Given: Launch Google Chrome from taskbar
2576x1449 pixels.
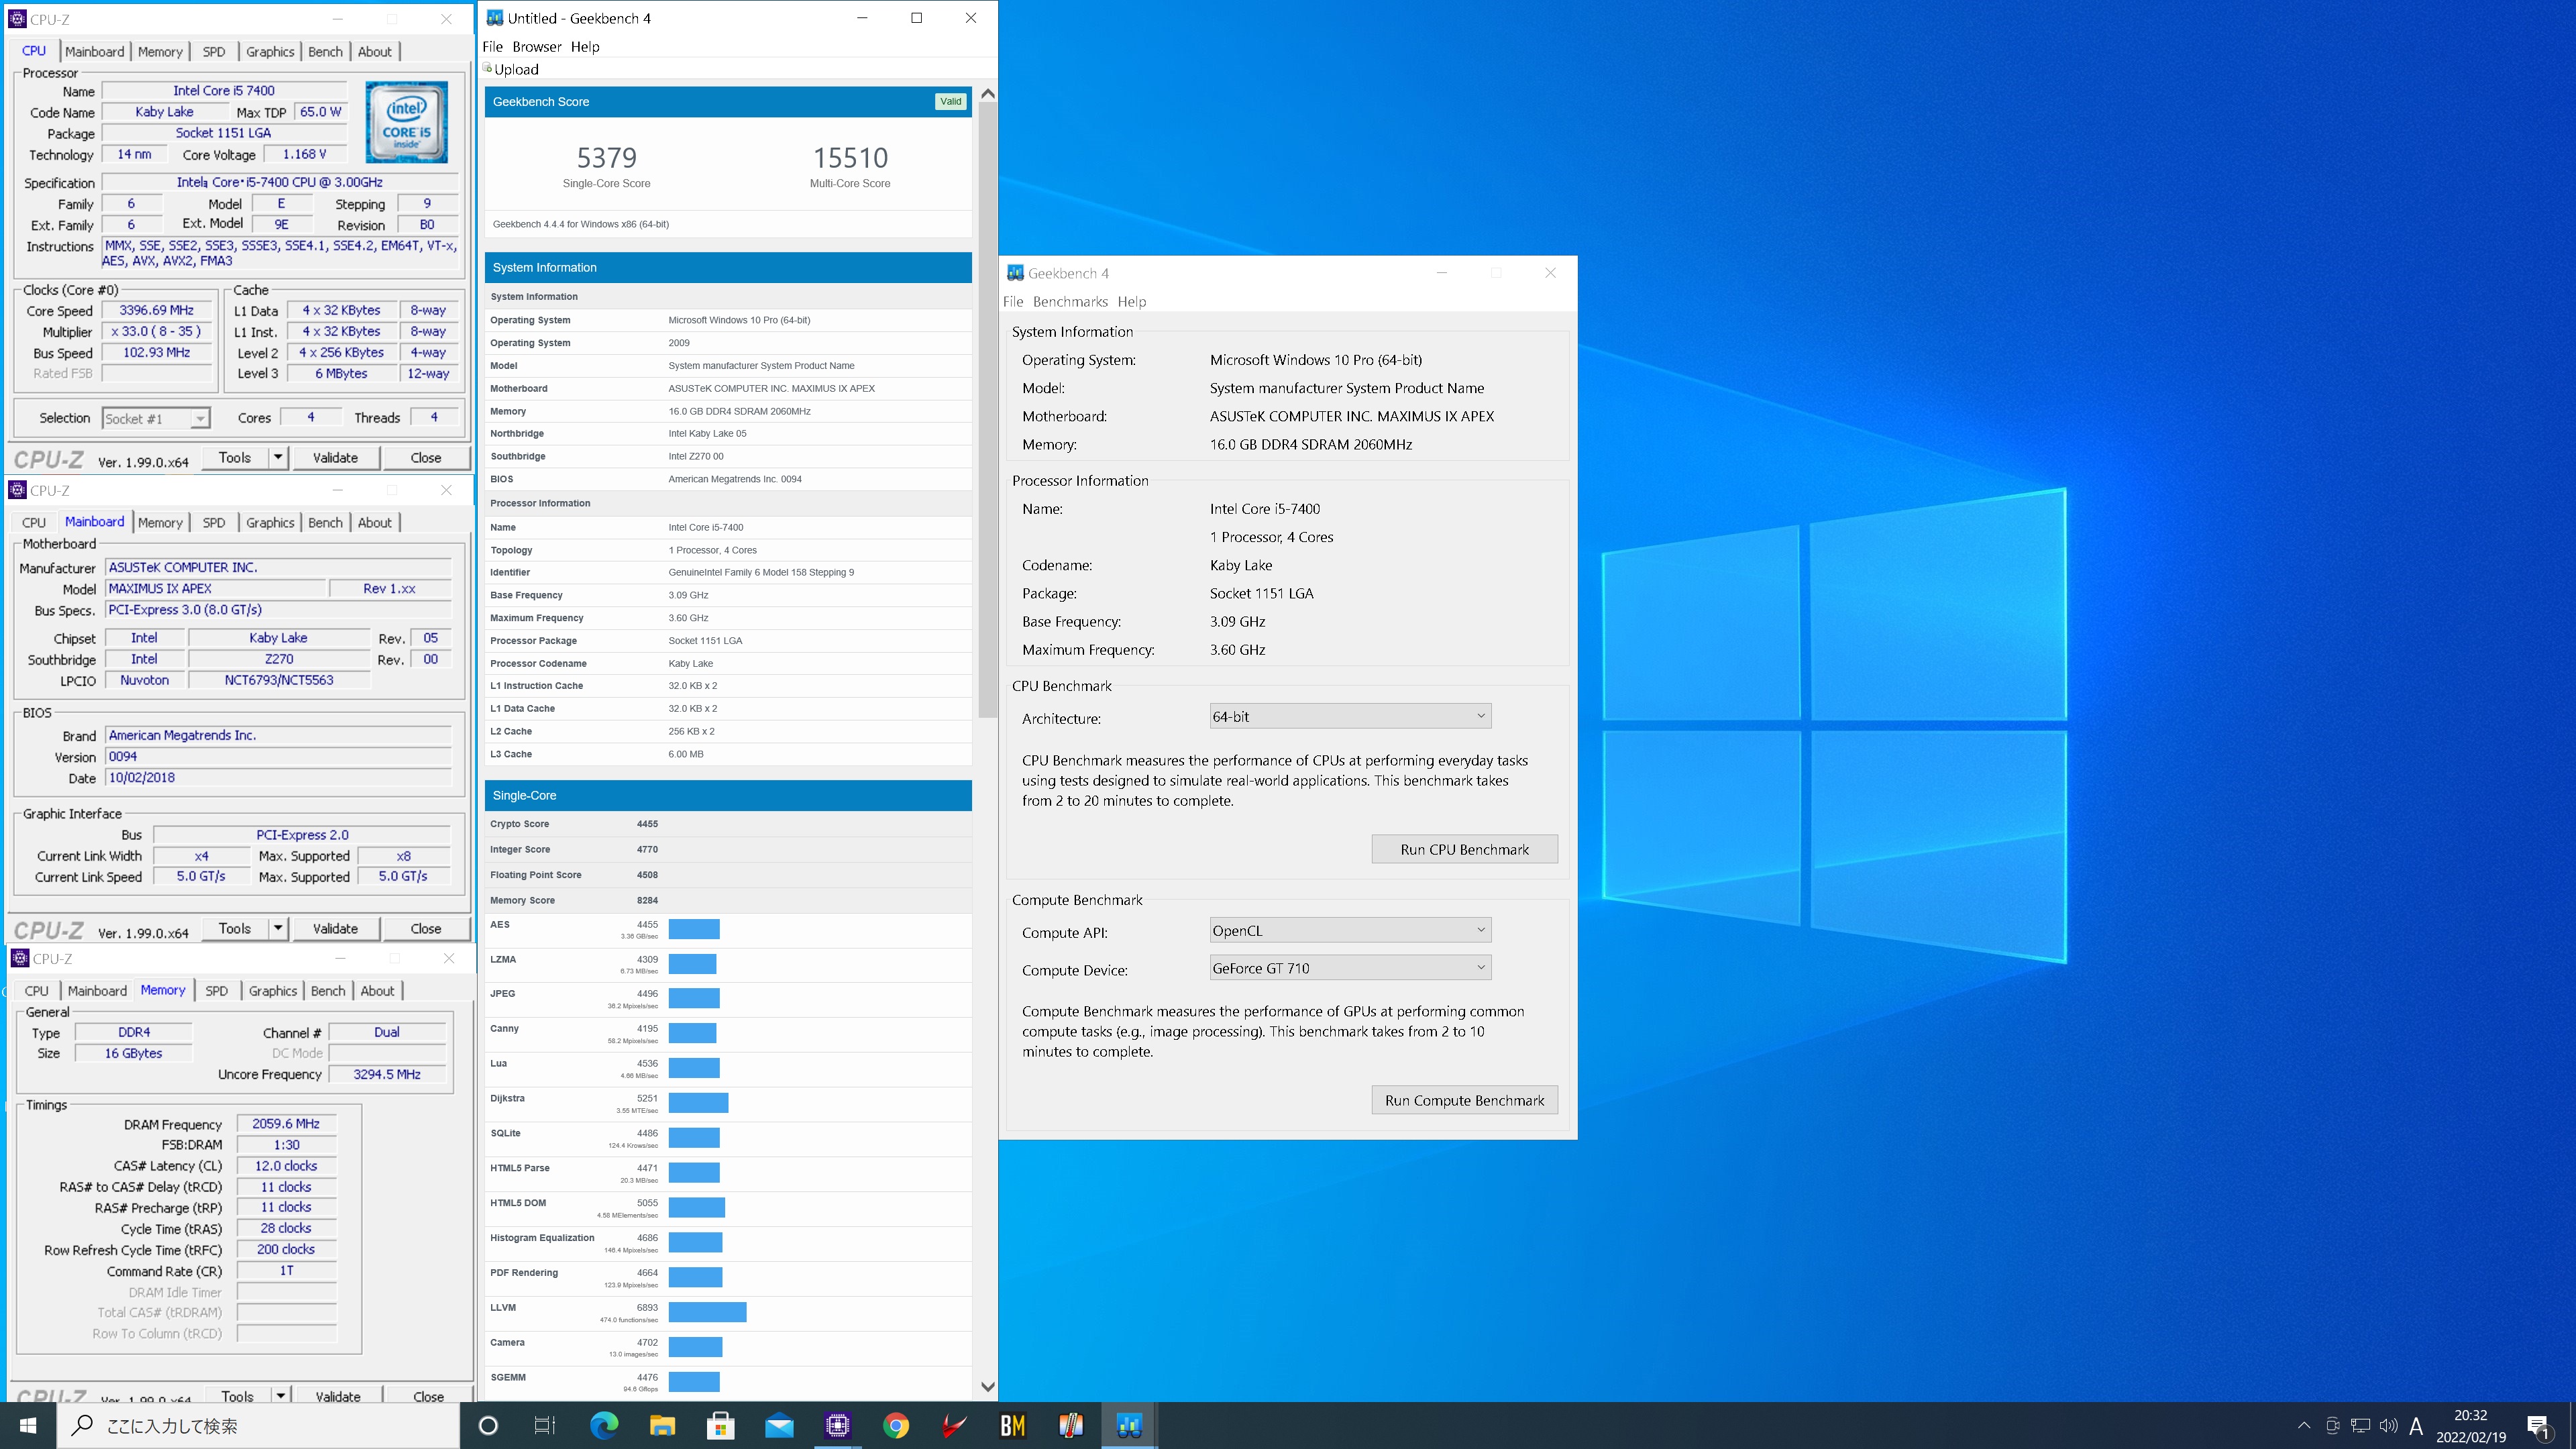Looking at the screenshot, I should coord(896,1425).
